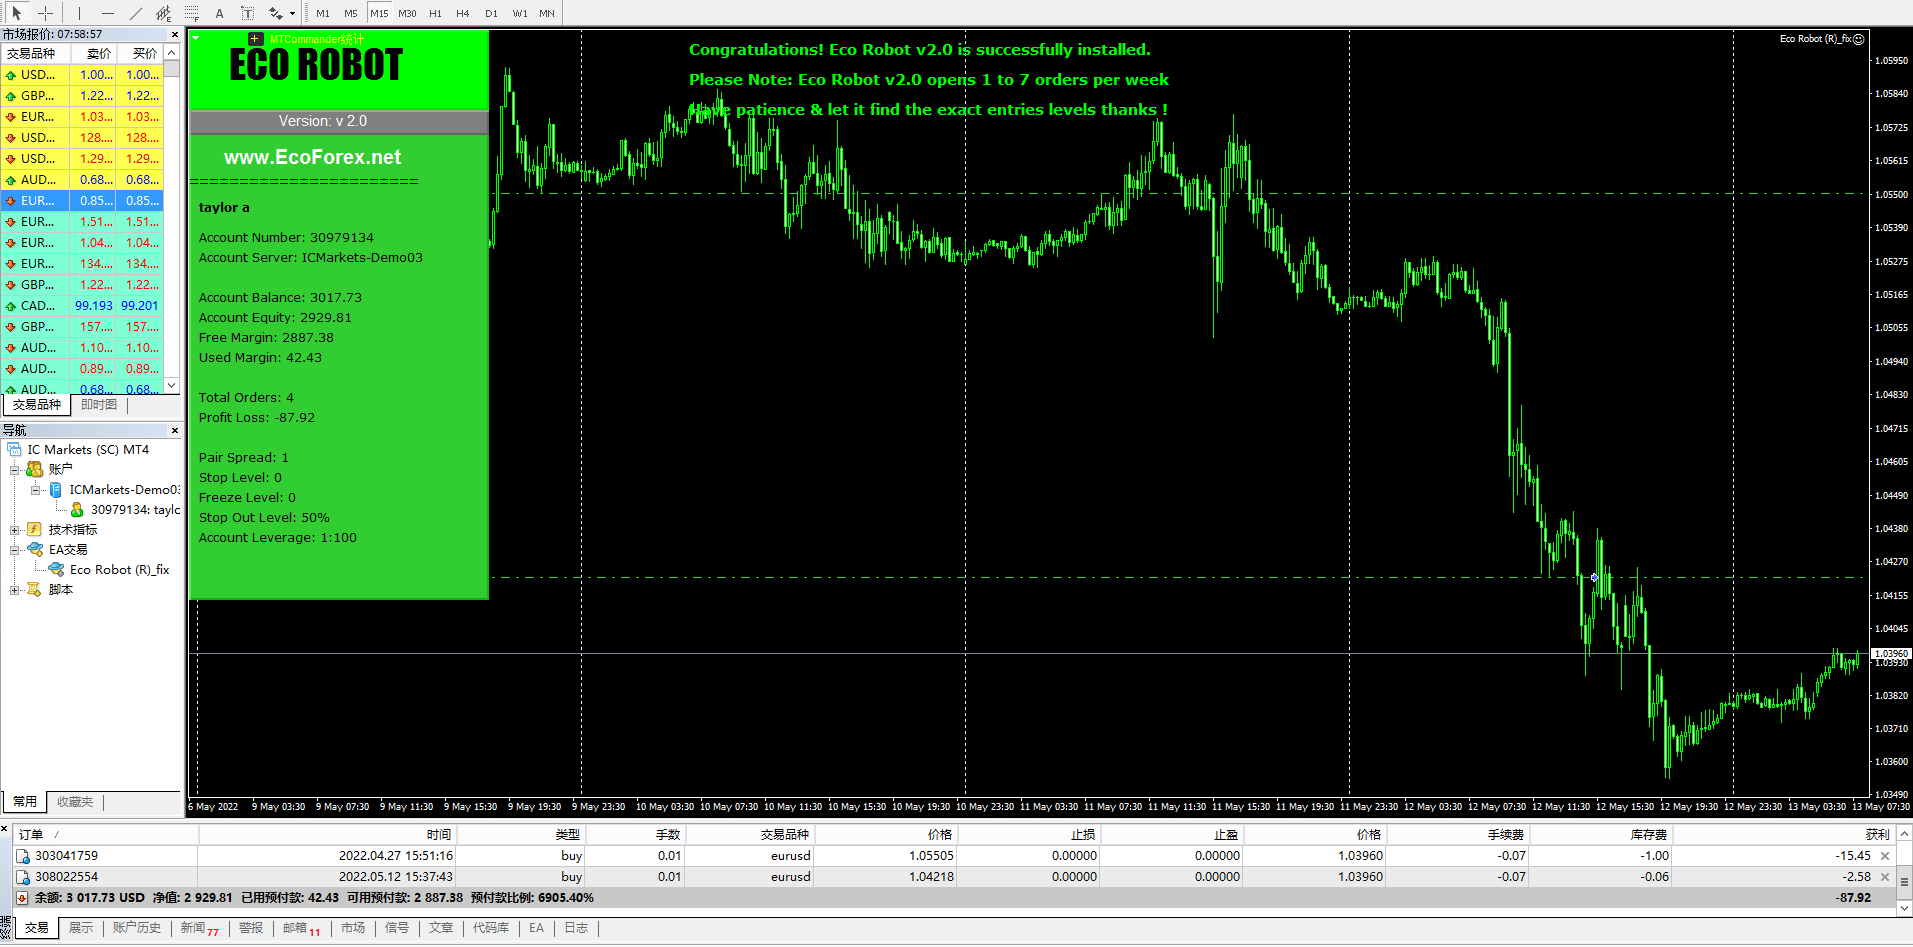Switch chart to MN timeframe

tap(547, 13)
